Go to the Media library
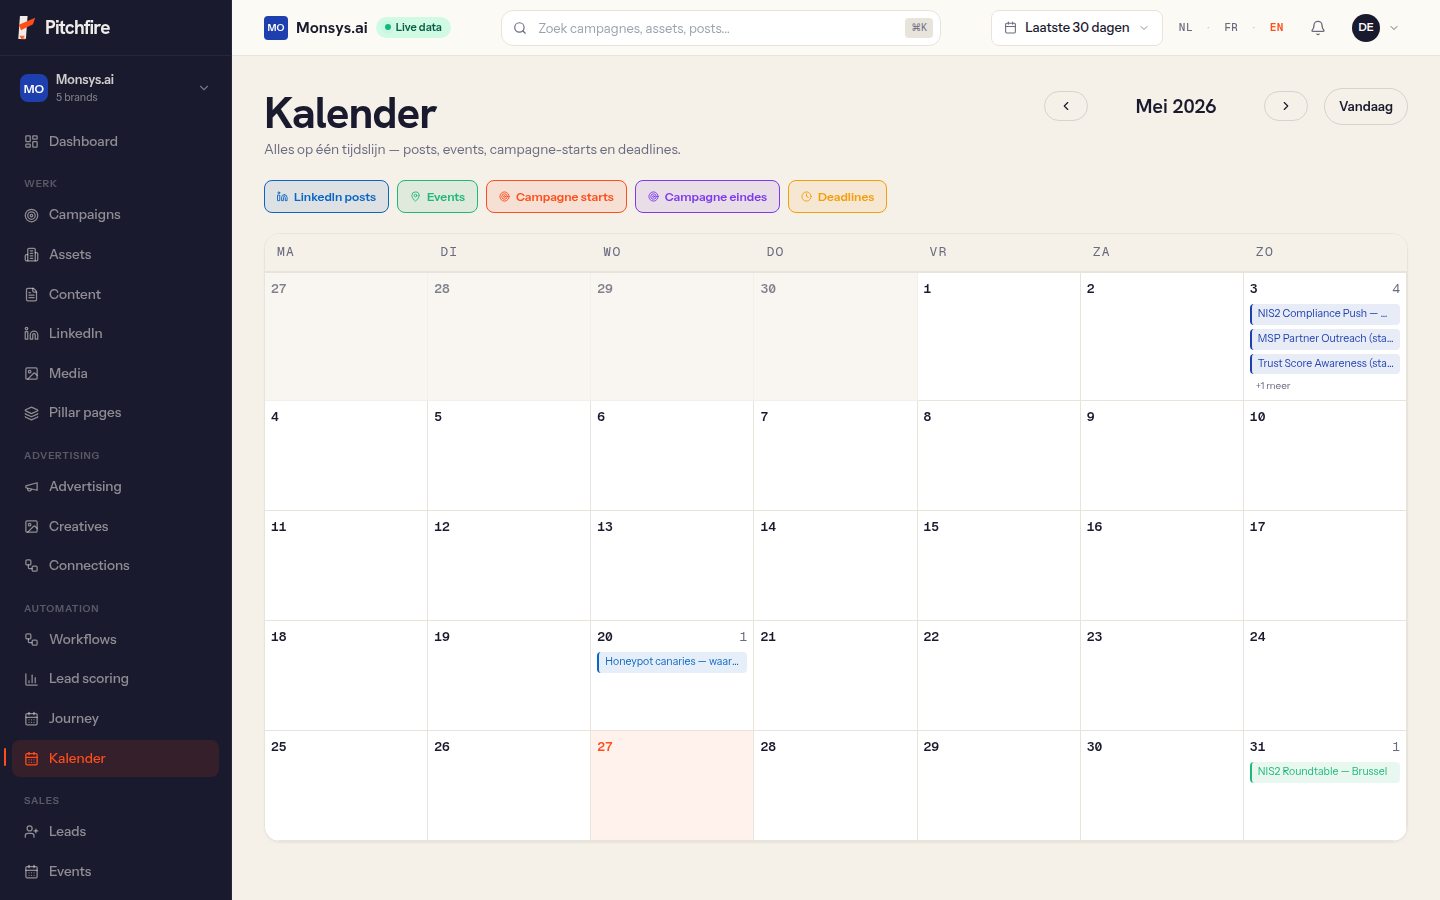Viewport: 1440px width, 900px height. click(x=116, y=373)
